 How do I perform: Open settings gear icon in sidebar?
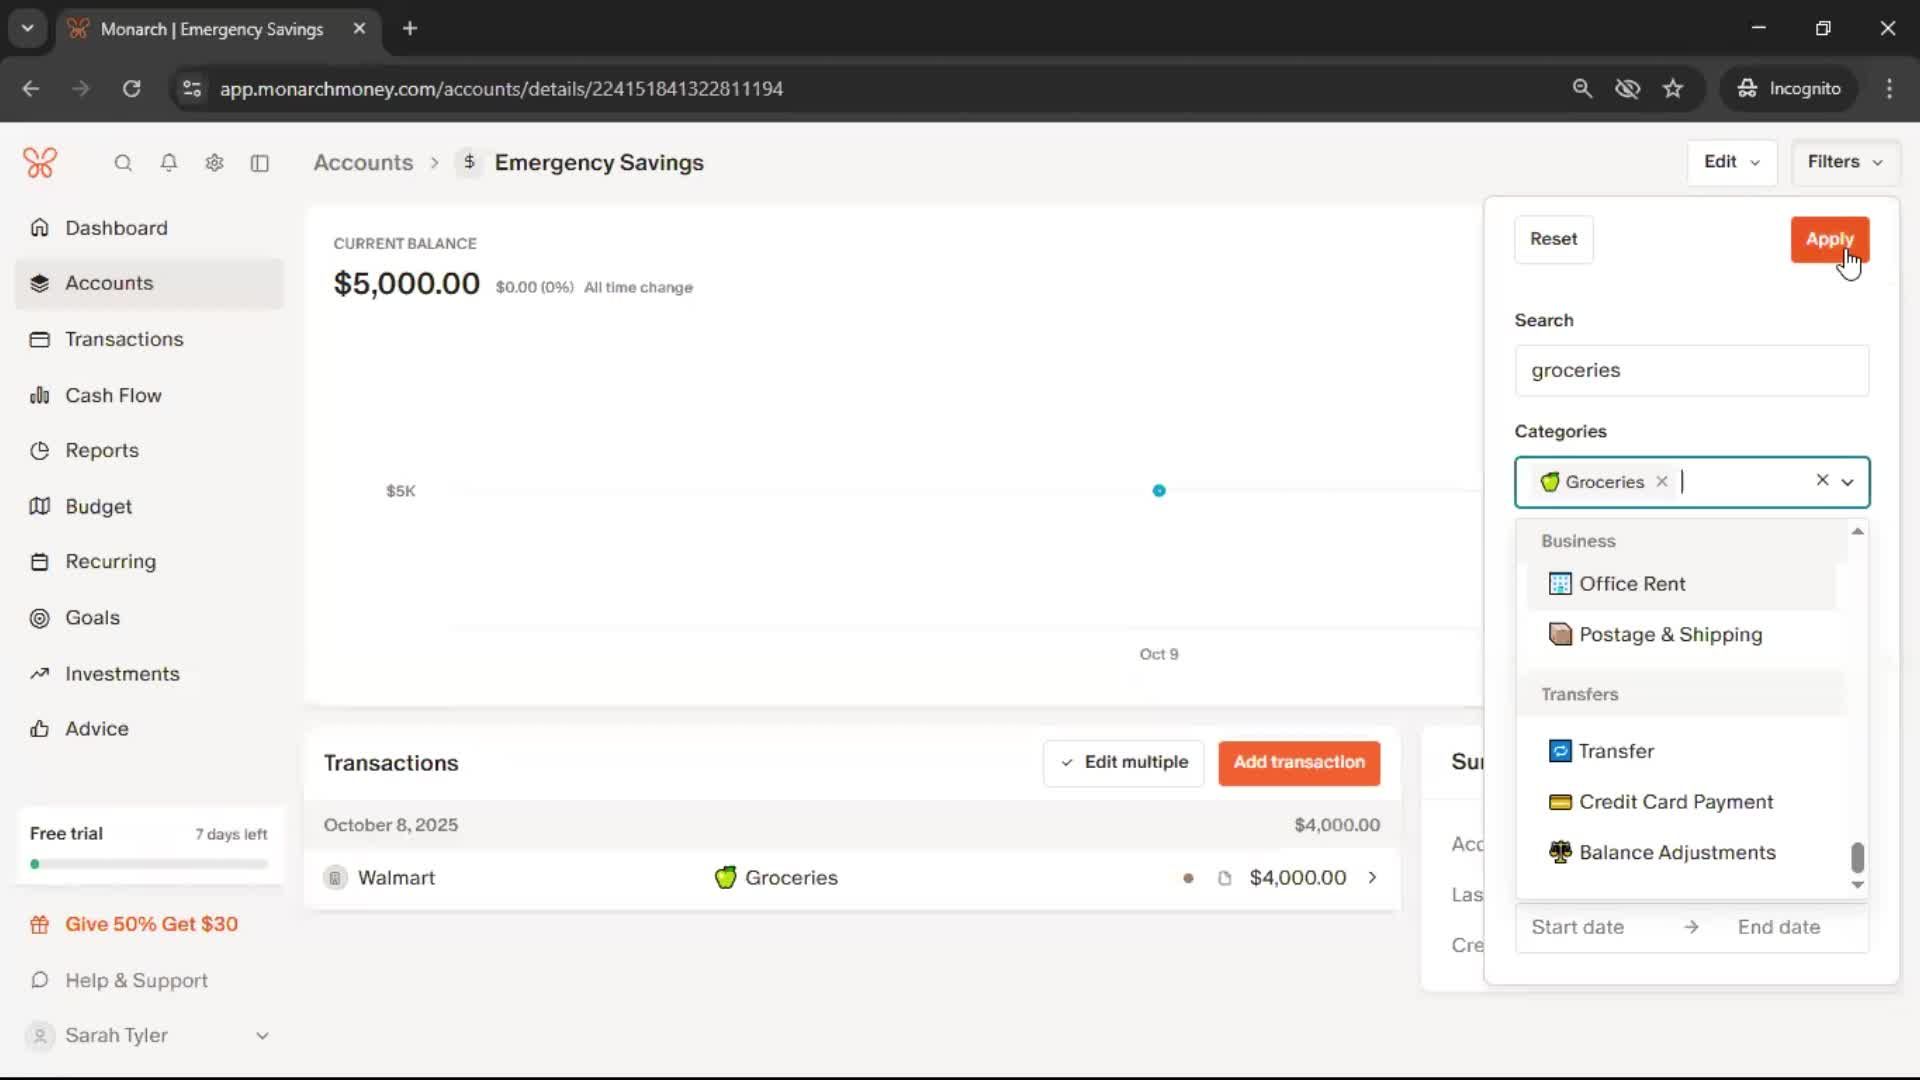click(214, 163)
